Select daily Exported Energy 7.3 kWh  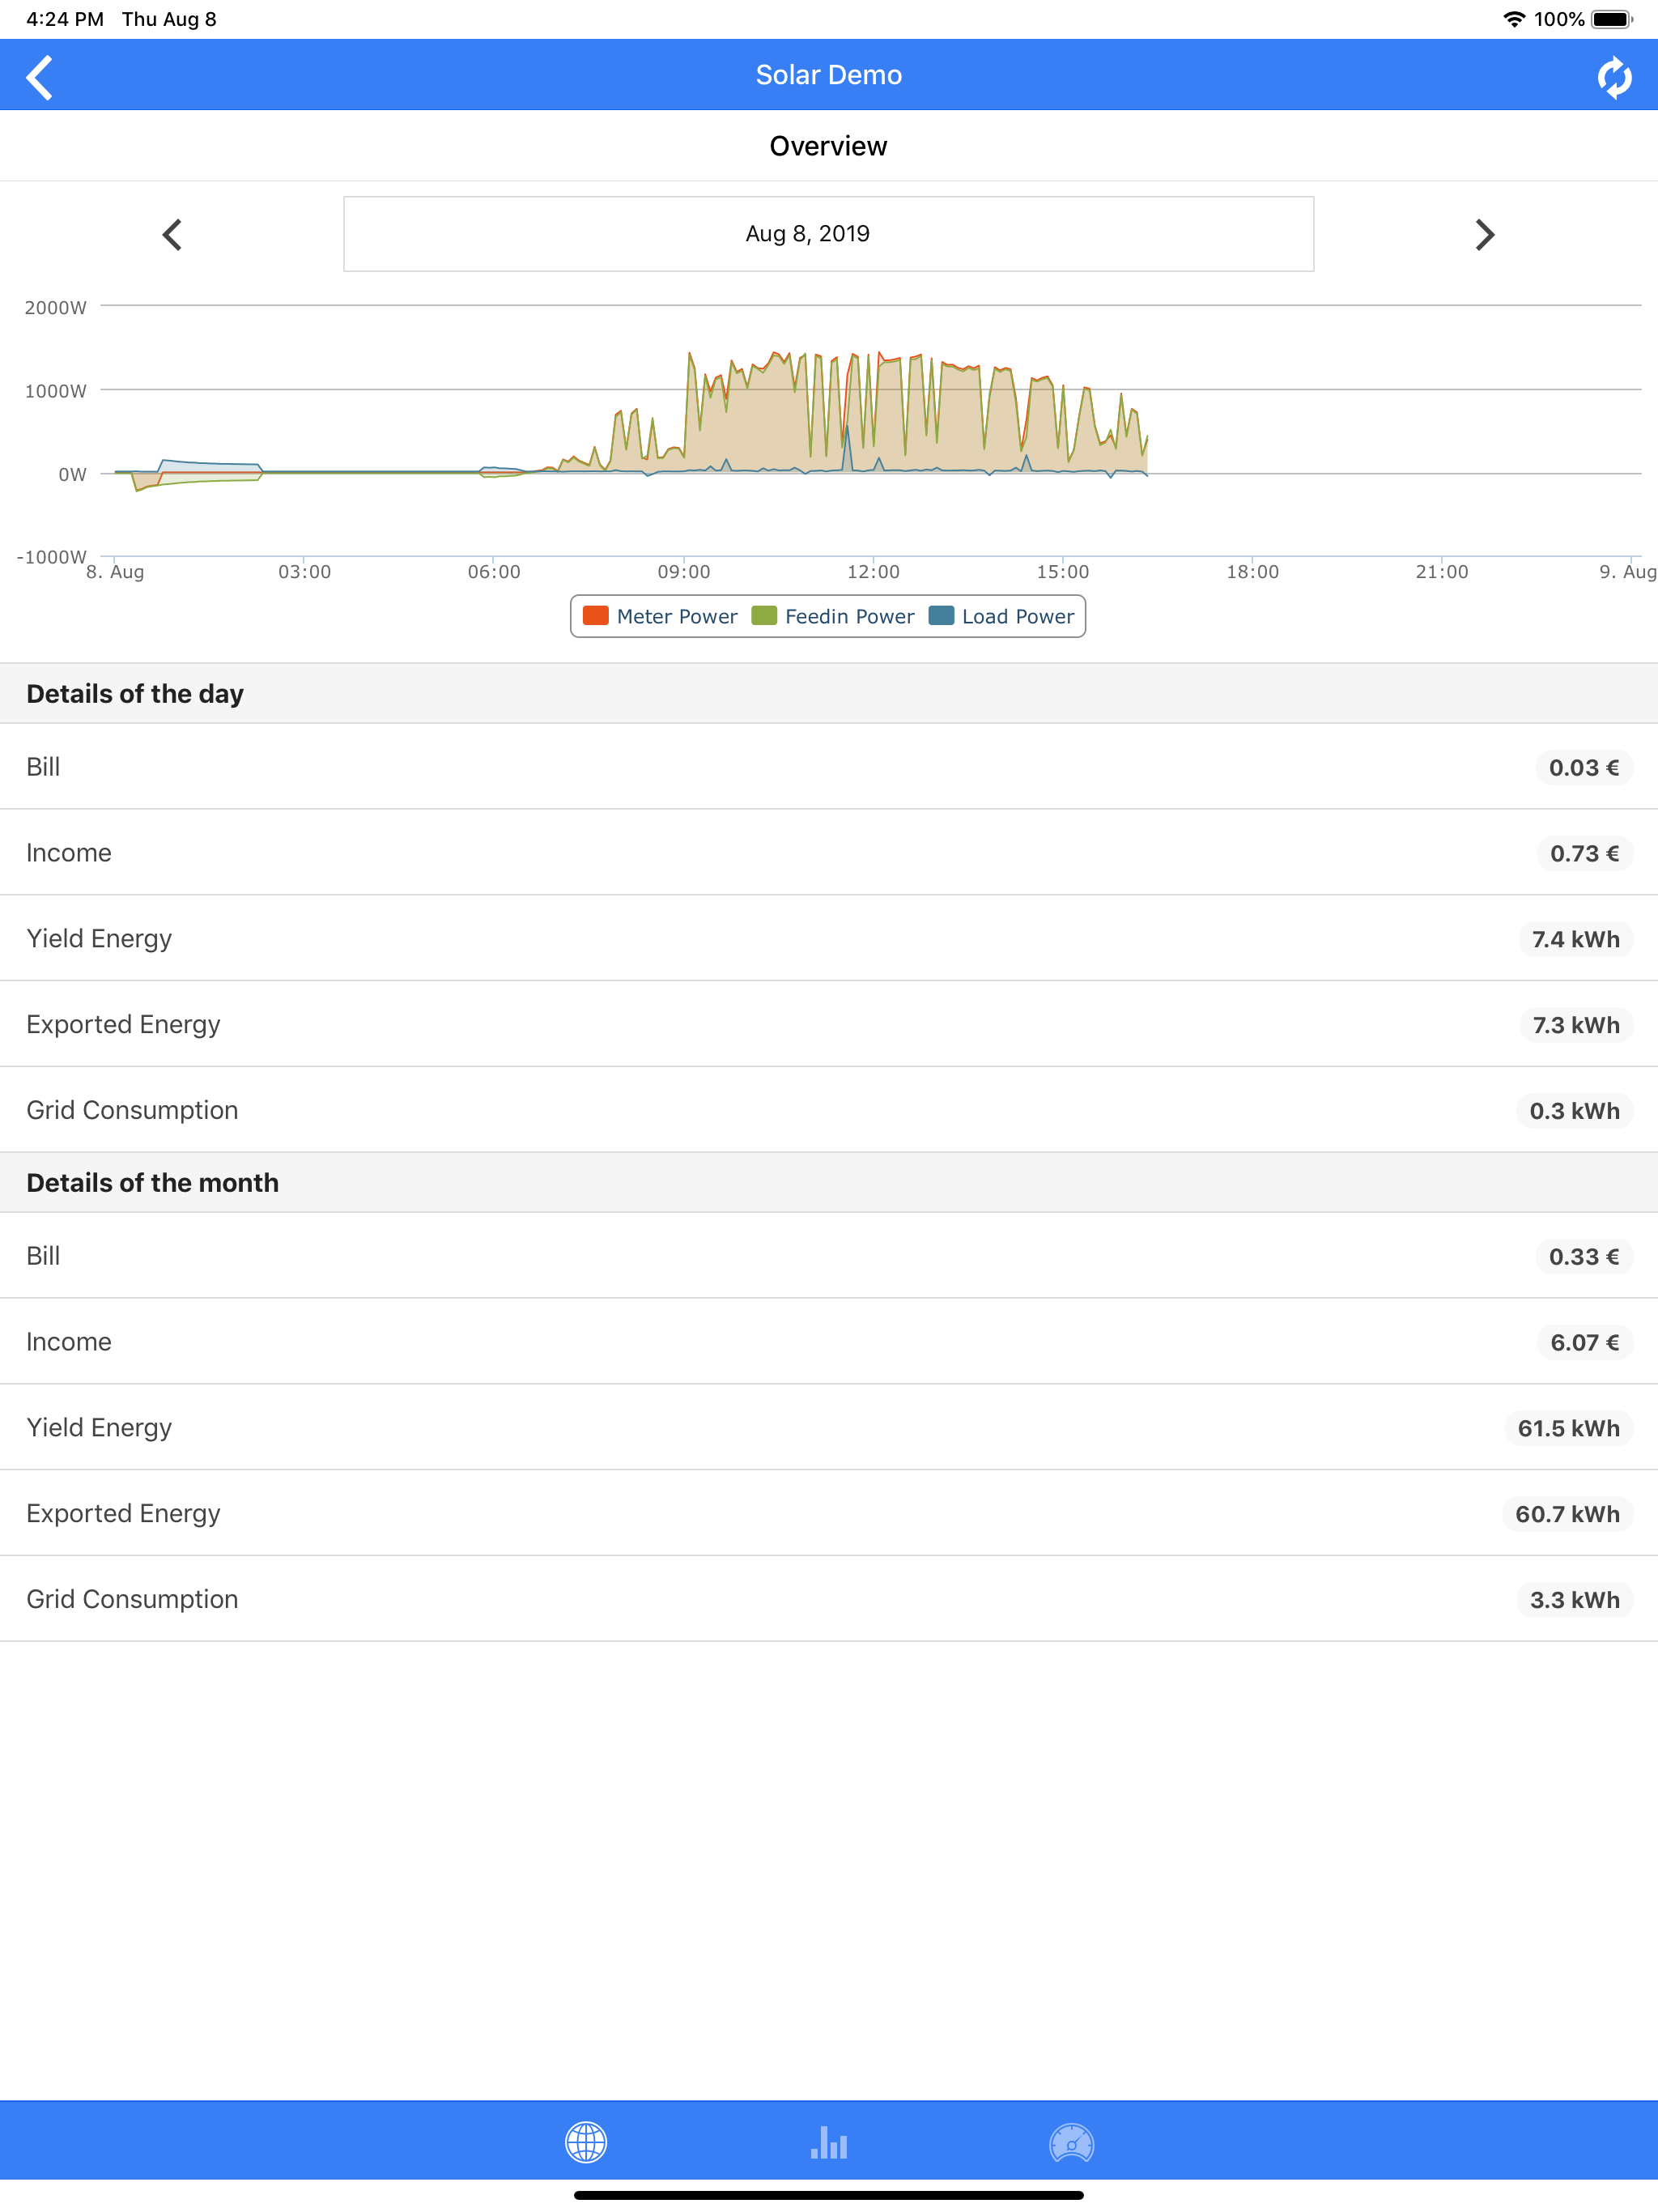point(1575,1025)
